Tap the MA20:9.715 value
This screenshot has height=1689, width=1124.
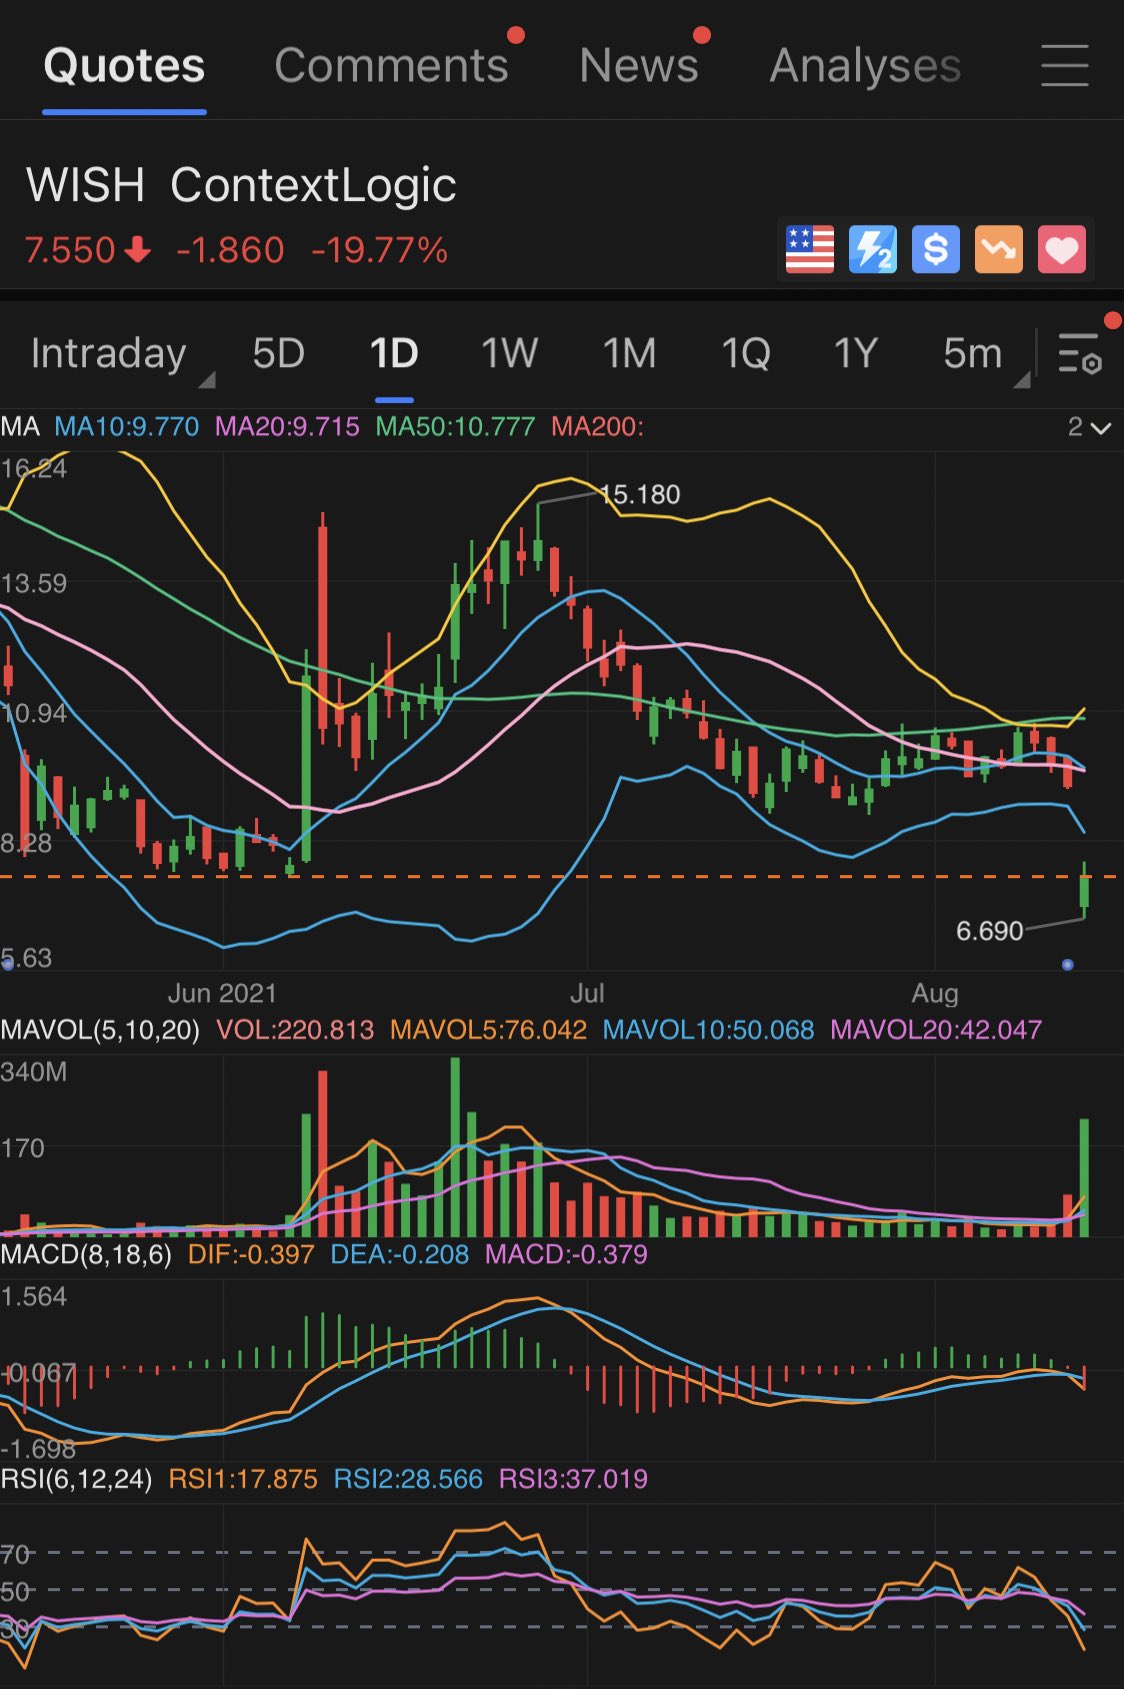tap(287, 427)
